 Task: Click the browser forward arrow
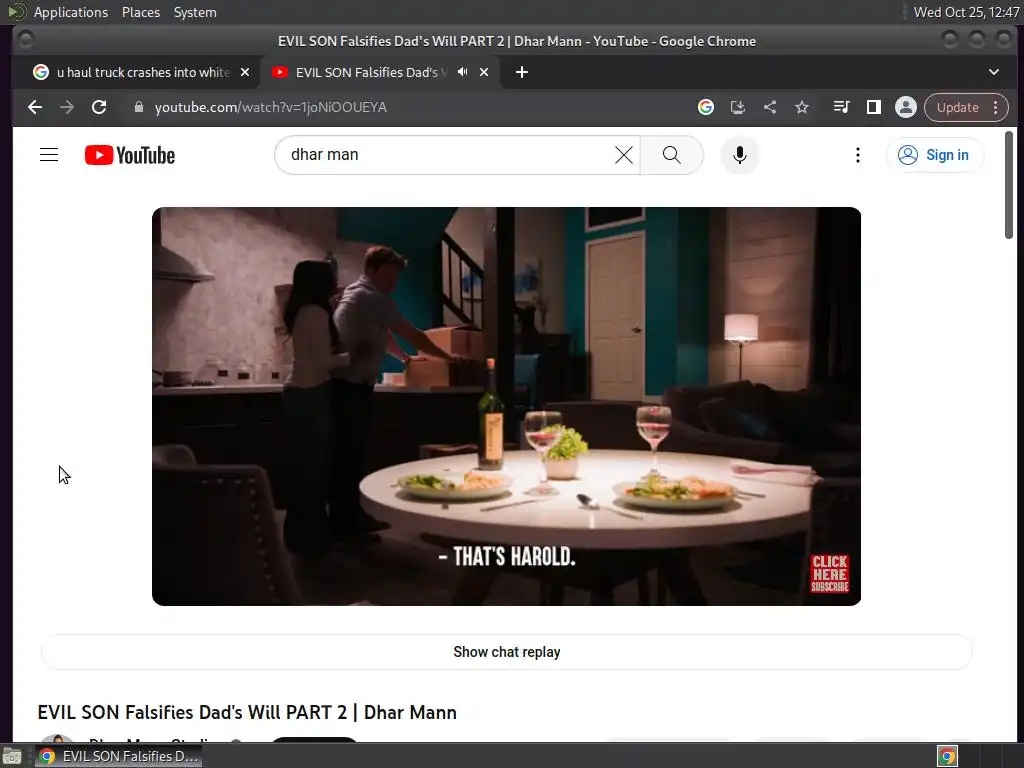click(67, 107)
